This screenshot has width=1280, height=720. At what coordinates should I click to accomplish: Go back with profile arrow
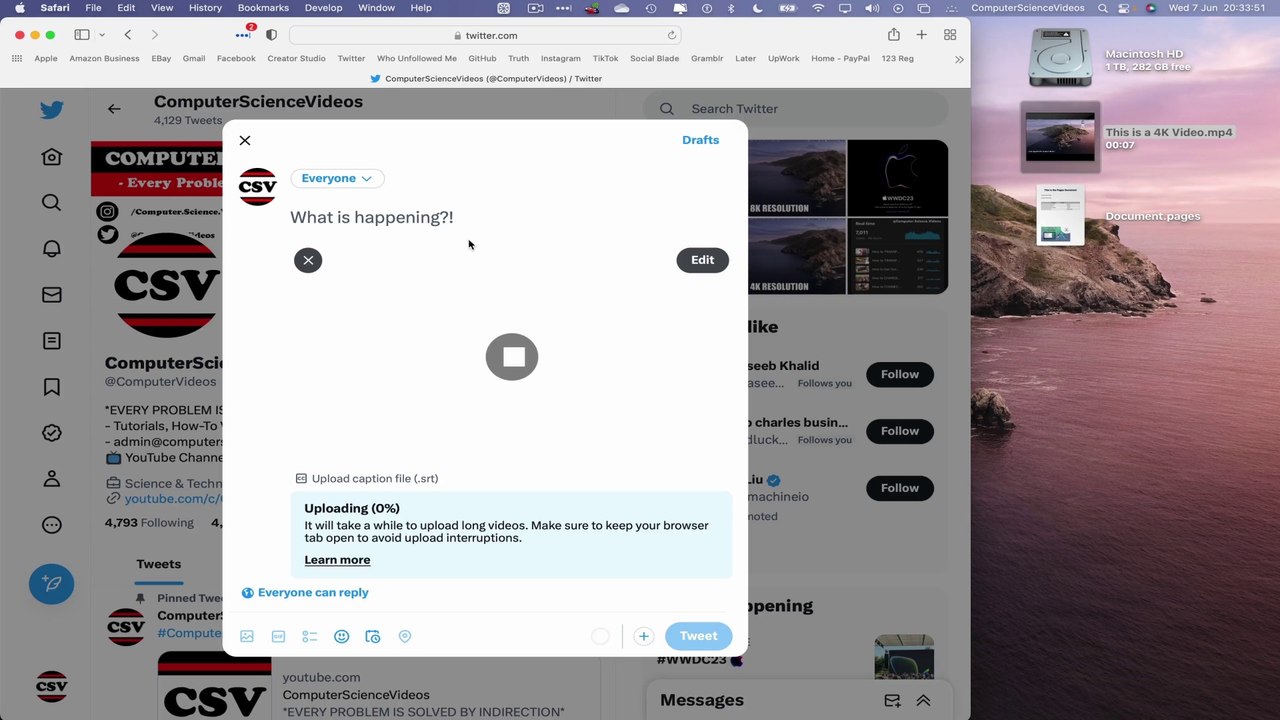[114, 109]
